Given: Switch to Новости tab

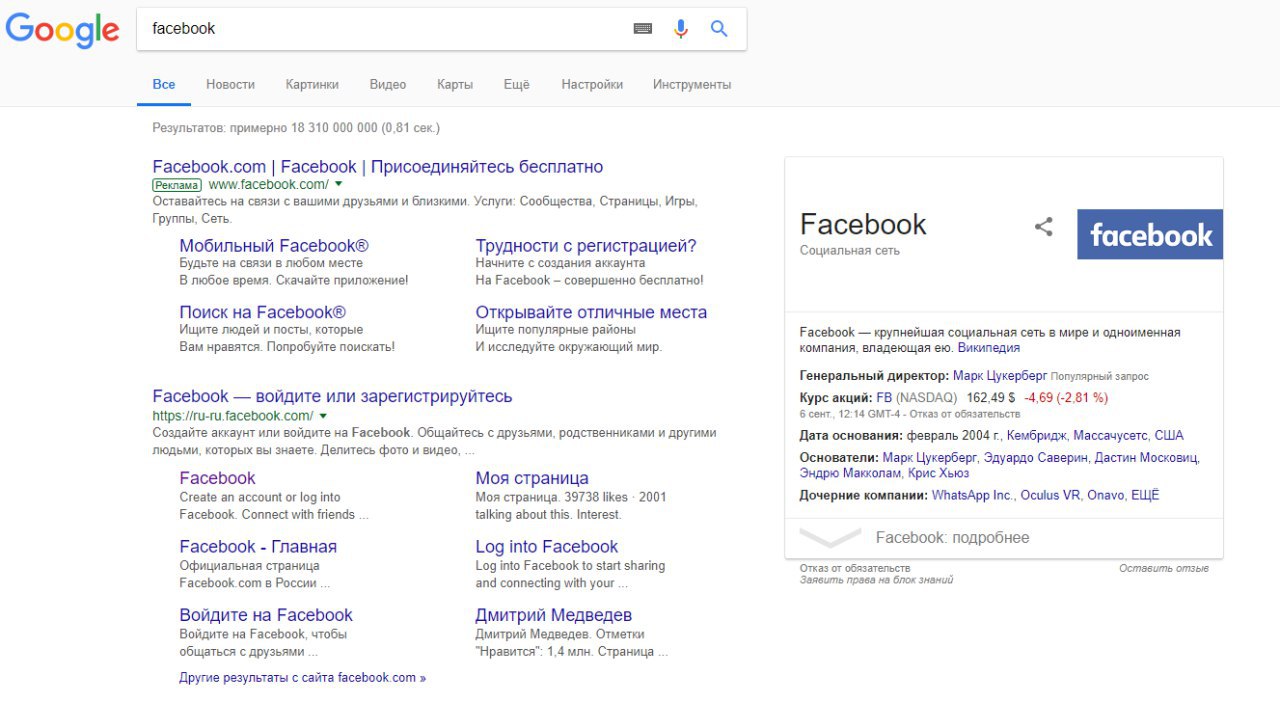Looking at the screenshot, I should (x=231, y=85).
